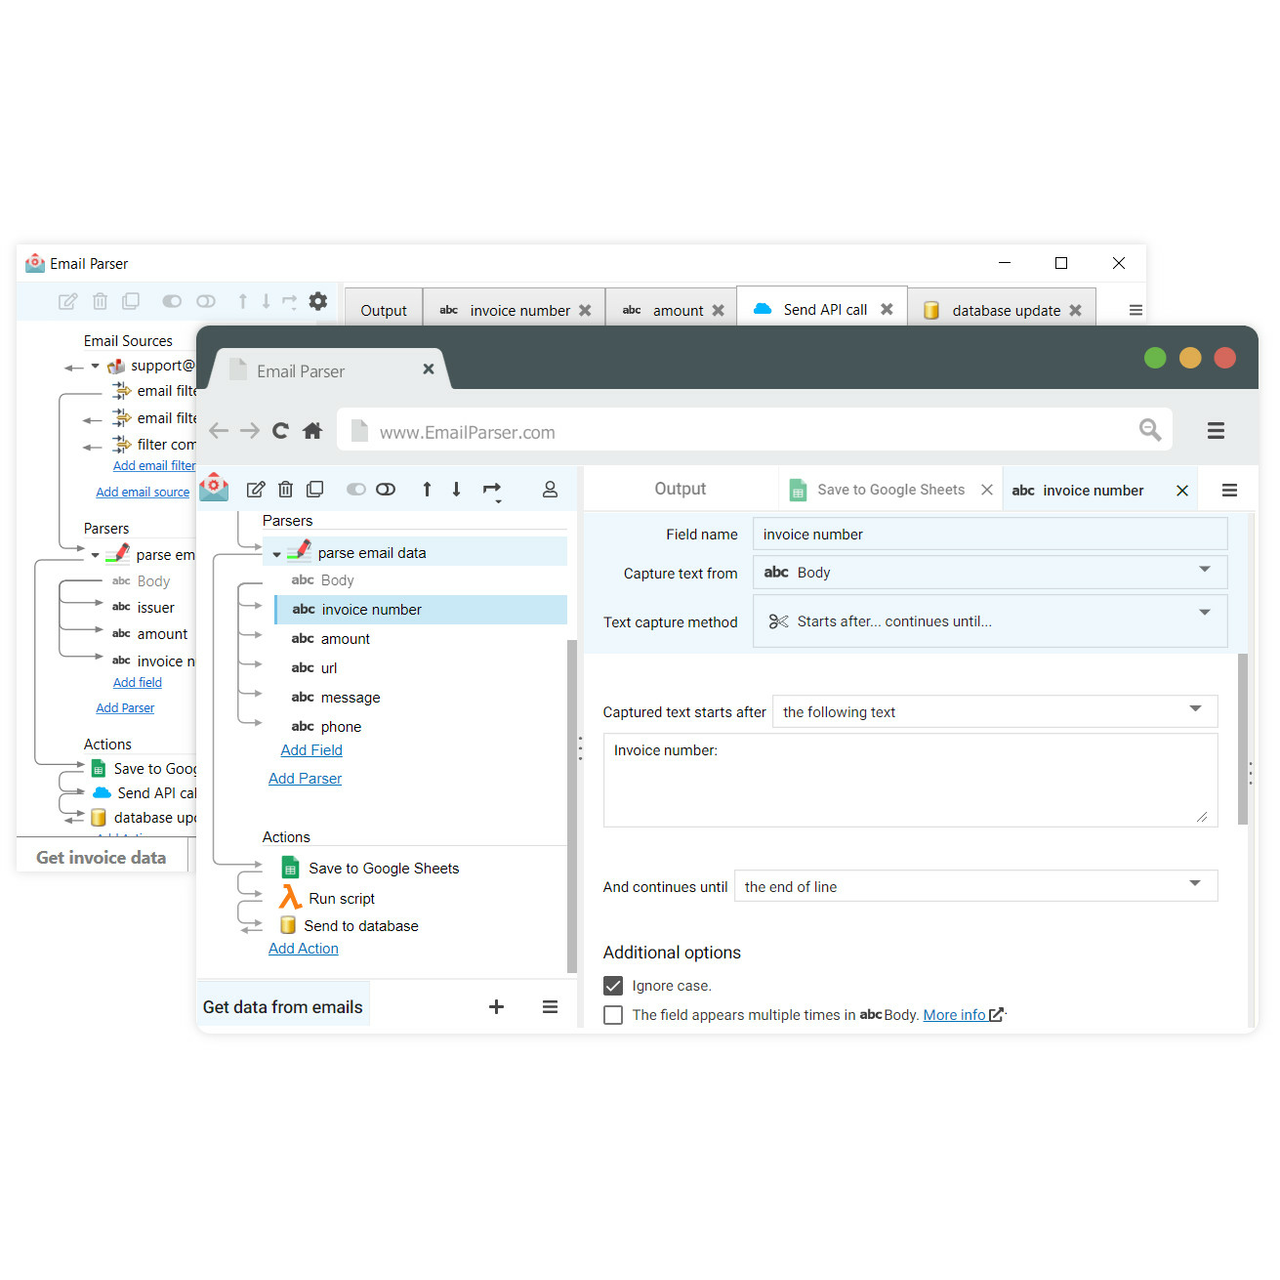Click the Field name input box

tap(989, 534)
